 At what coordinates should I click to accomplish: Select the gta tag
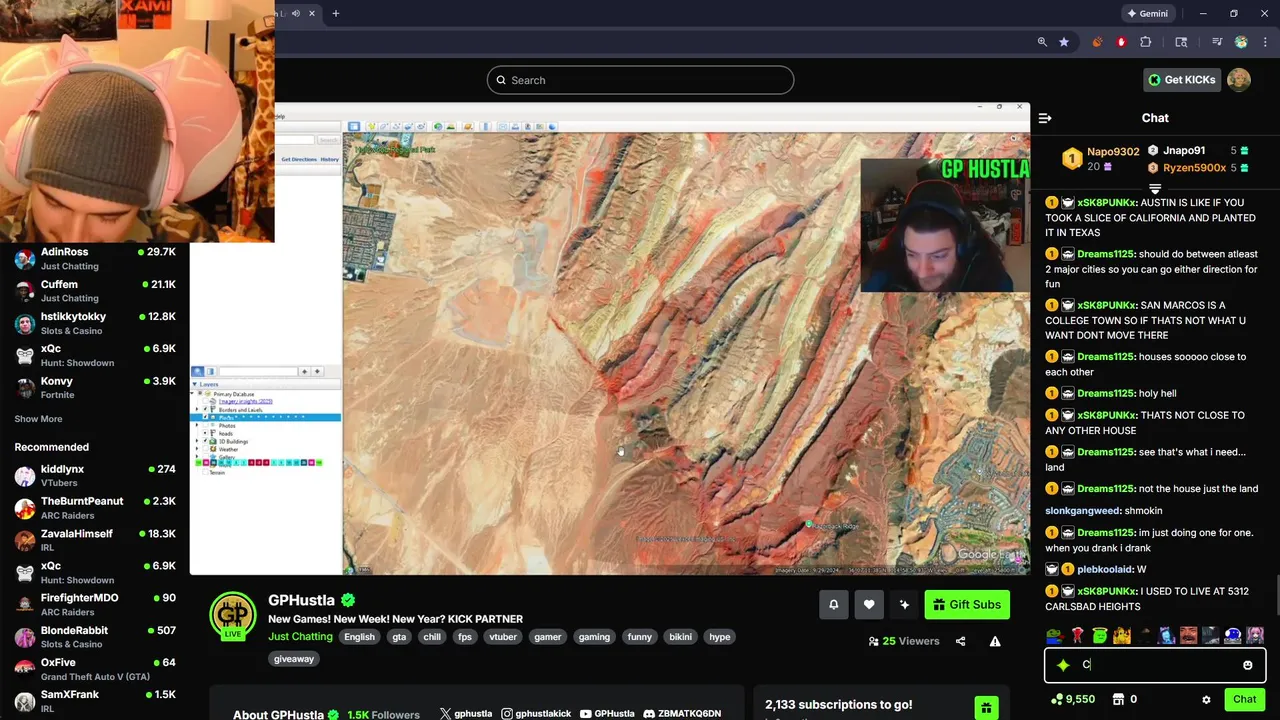(399, 637)
